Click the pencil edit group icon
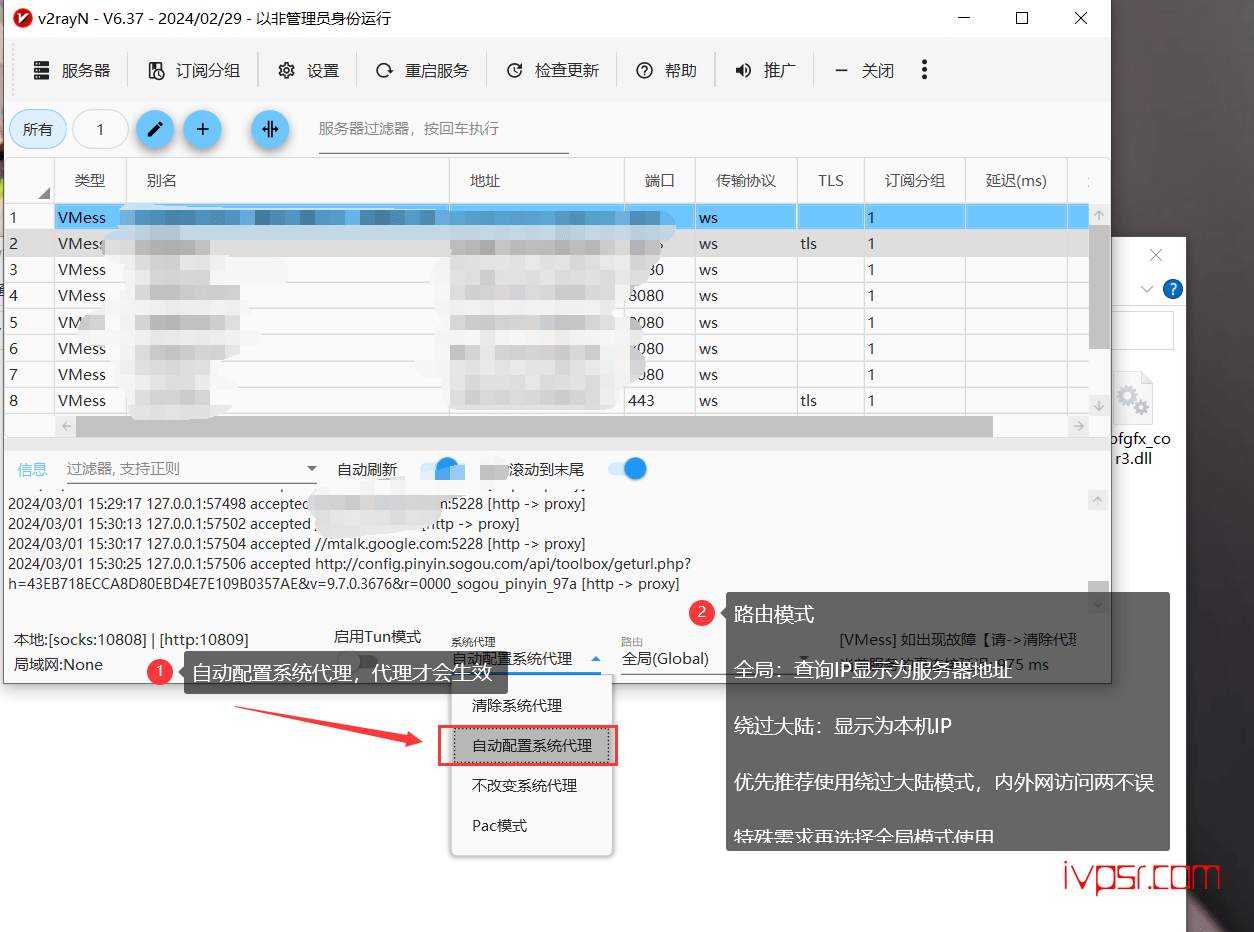Screen dimensions: 1254x932 coord(155,129)
